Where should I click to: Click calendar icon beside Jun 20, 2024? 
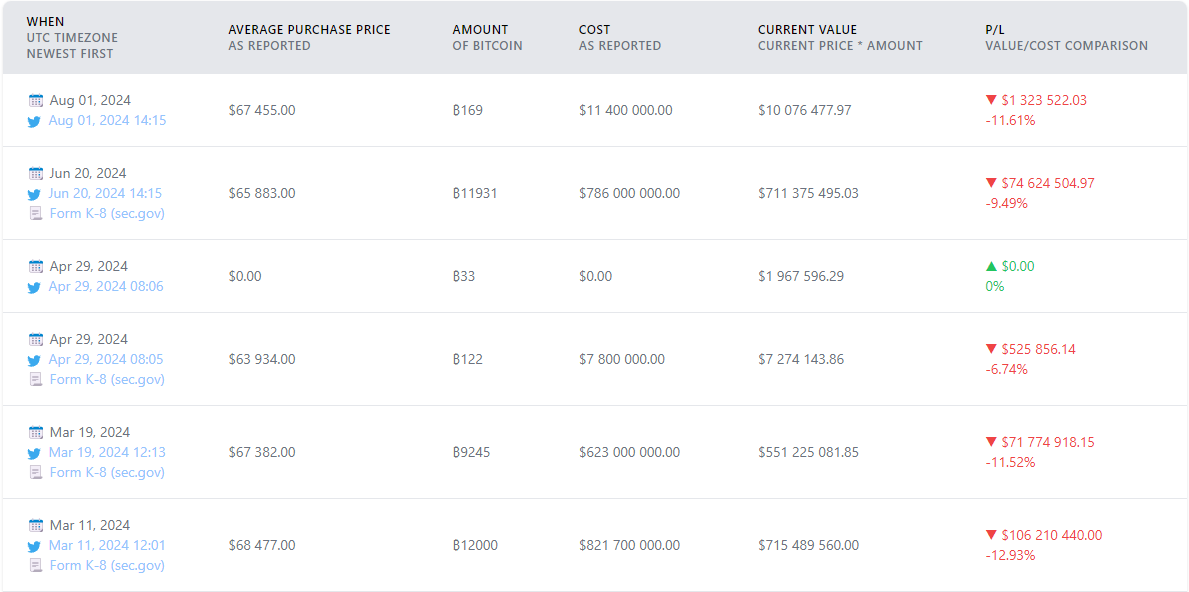(36, 174)
